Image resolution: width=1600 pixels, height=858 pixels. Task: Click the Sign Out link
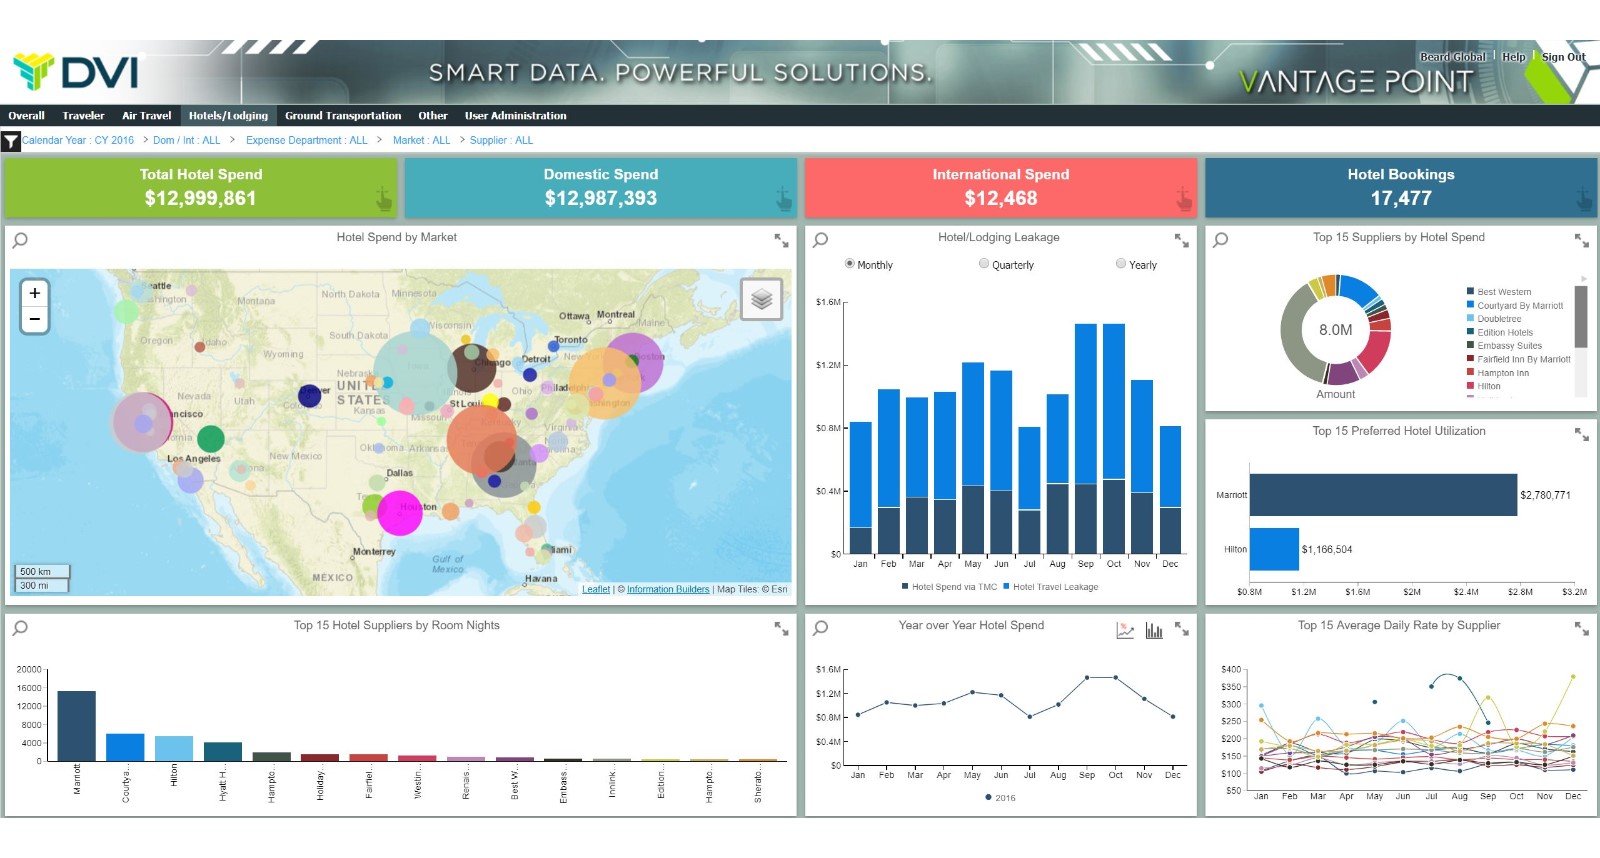[x=1563, y=57]
